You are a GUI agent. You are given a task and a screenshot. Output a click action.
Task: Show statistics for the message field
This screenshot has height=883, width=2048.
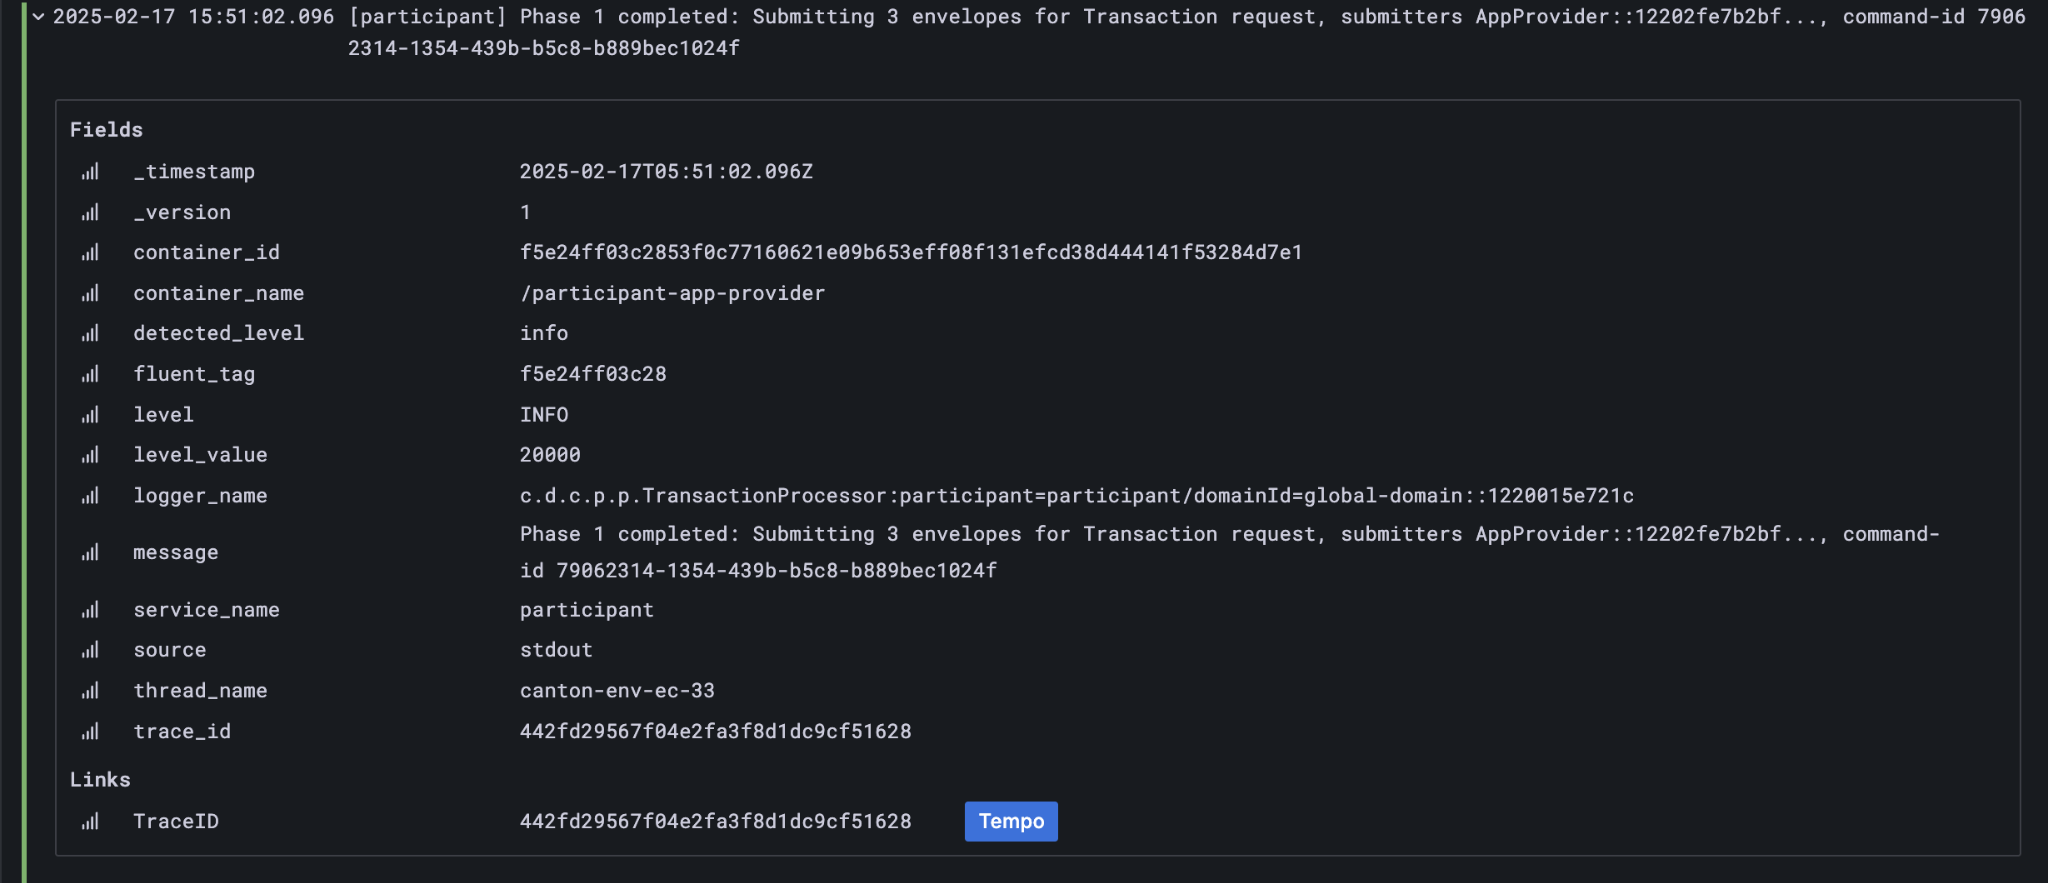pos(90,551)
